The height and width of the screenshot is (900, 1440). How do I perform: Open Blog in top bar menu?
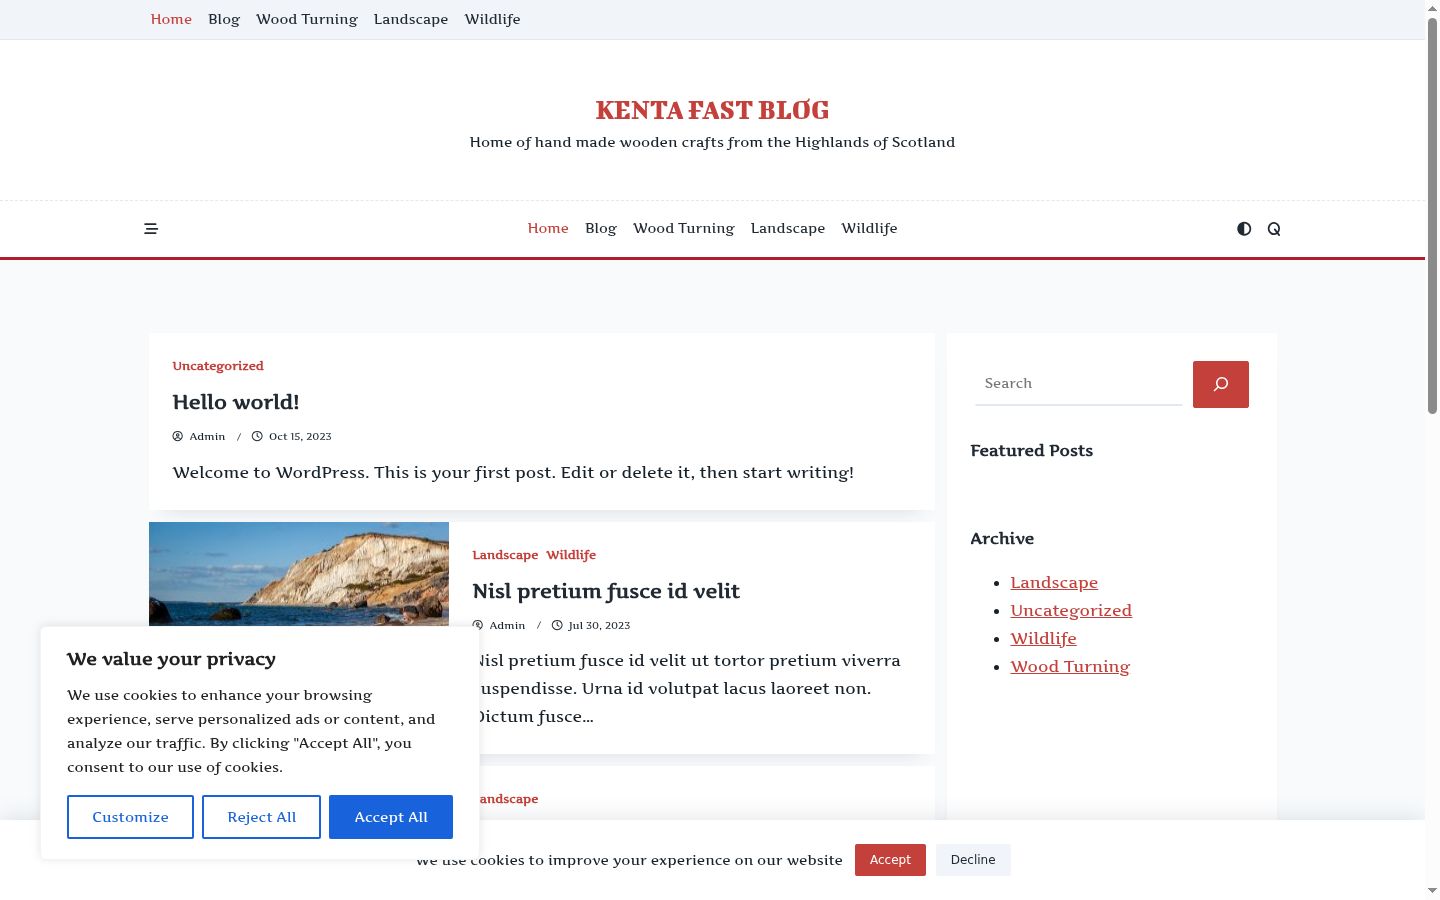(x=224, y=19)
